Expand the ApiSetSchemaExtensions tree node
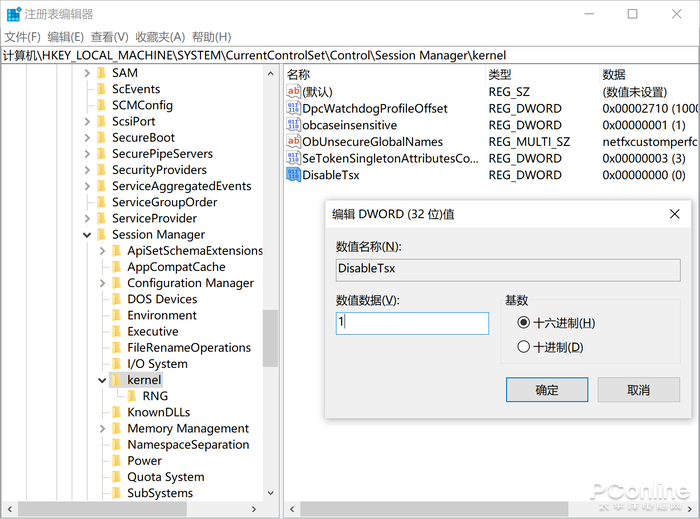700x519 pixels. coord(102,251)
